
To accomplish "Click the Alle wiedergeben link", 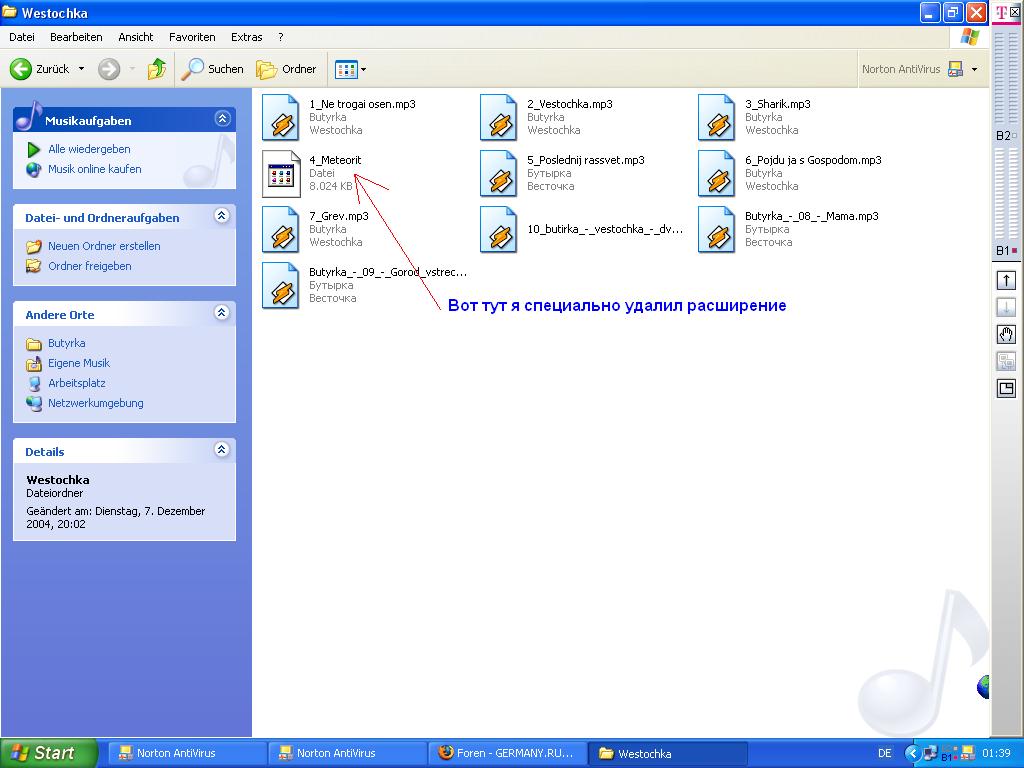I will coord(89,149).
